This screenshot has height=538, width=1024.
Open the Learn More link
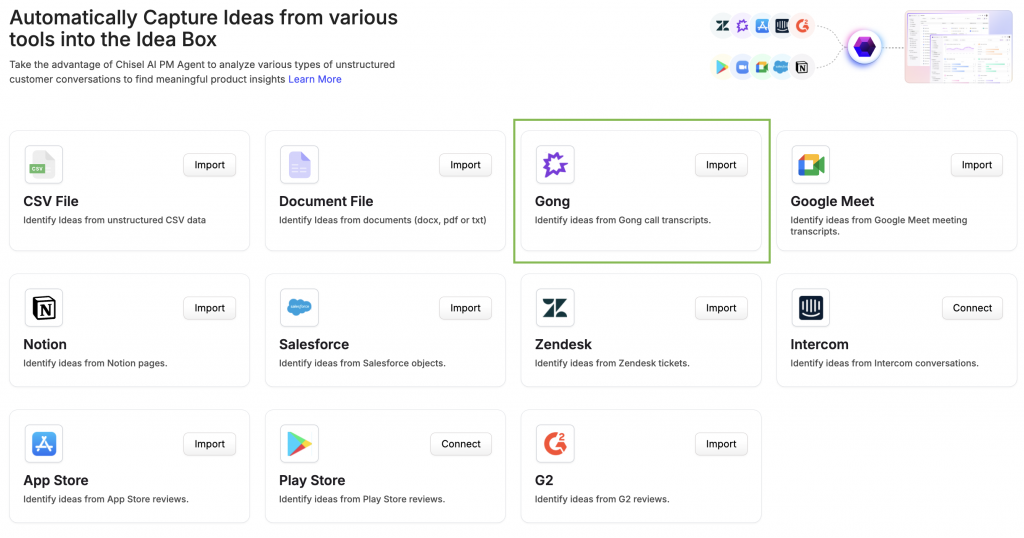pyautogui.click(x=315, y=79)
